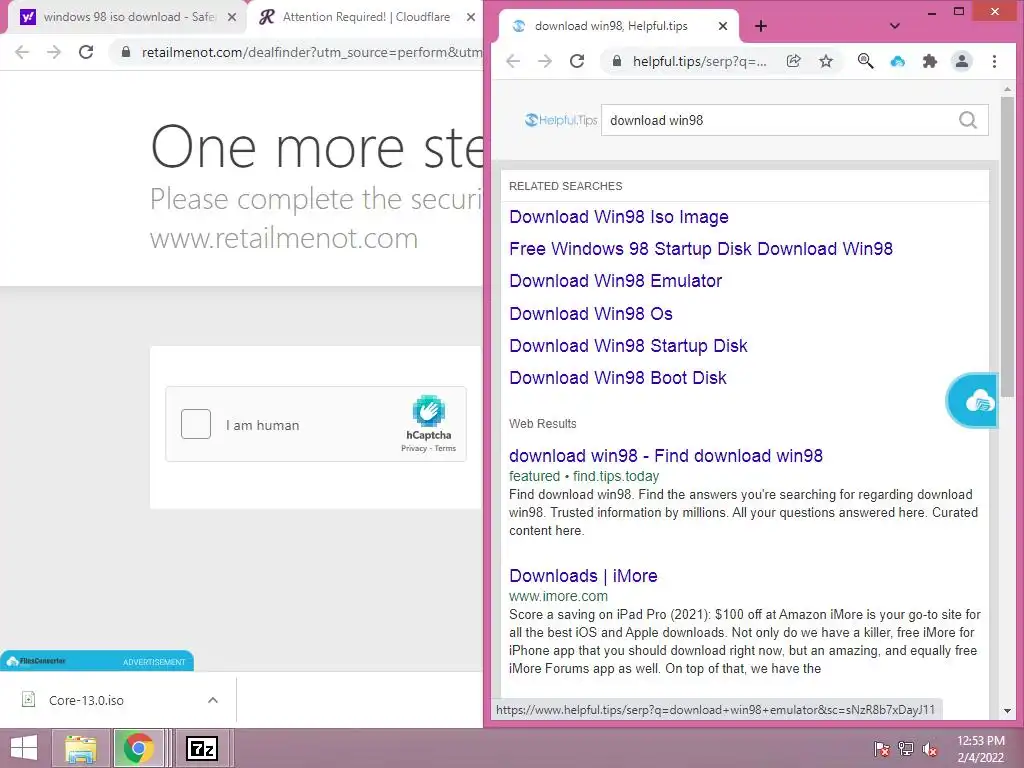Go back in the helpful.tips window
Viewport: 1024px width, 768px height.
click(513, 61)
